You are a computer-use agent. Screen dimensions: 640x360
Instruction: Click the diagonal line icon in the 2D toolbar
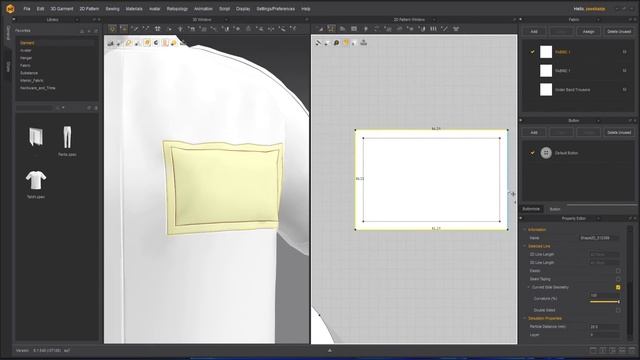click(x=445, y=29)
